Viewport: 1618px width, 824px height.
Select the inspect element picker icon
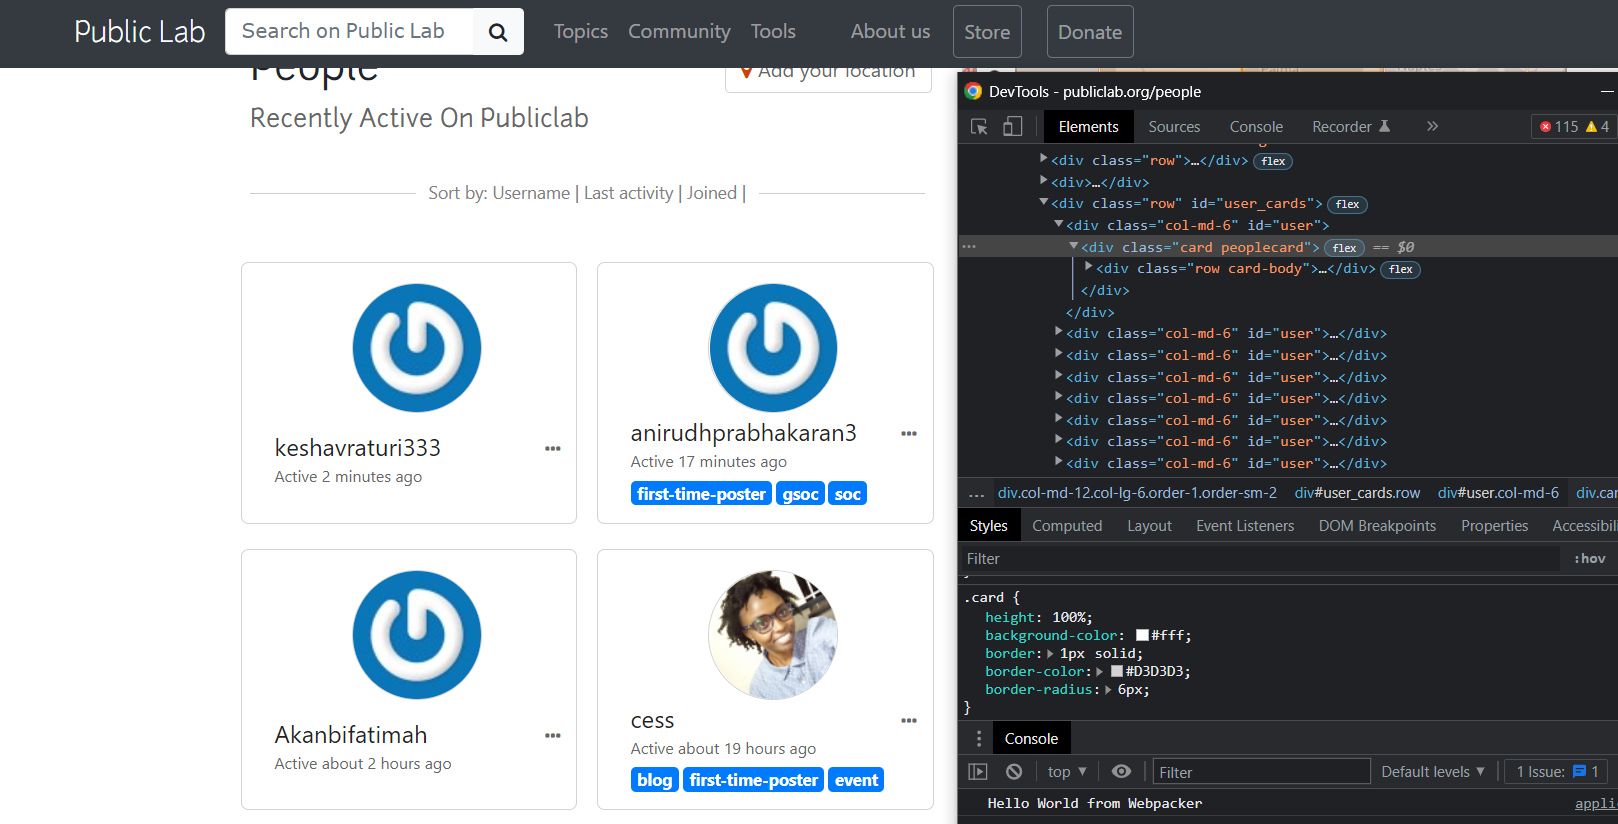[979, 127]
